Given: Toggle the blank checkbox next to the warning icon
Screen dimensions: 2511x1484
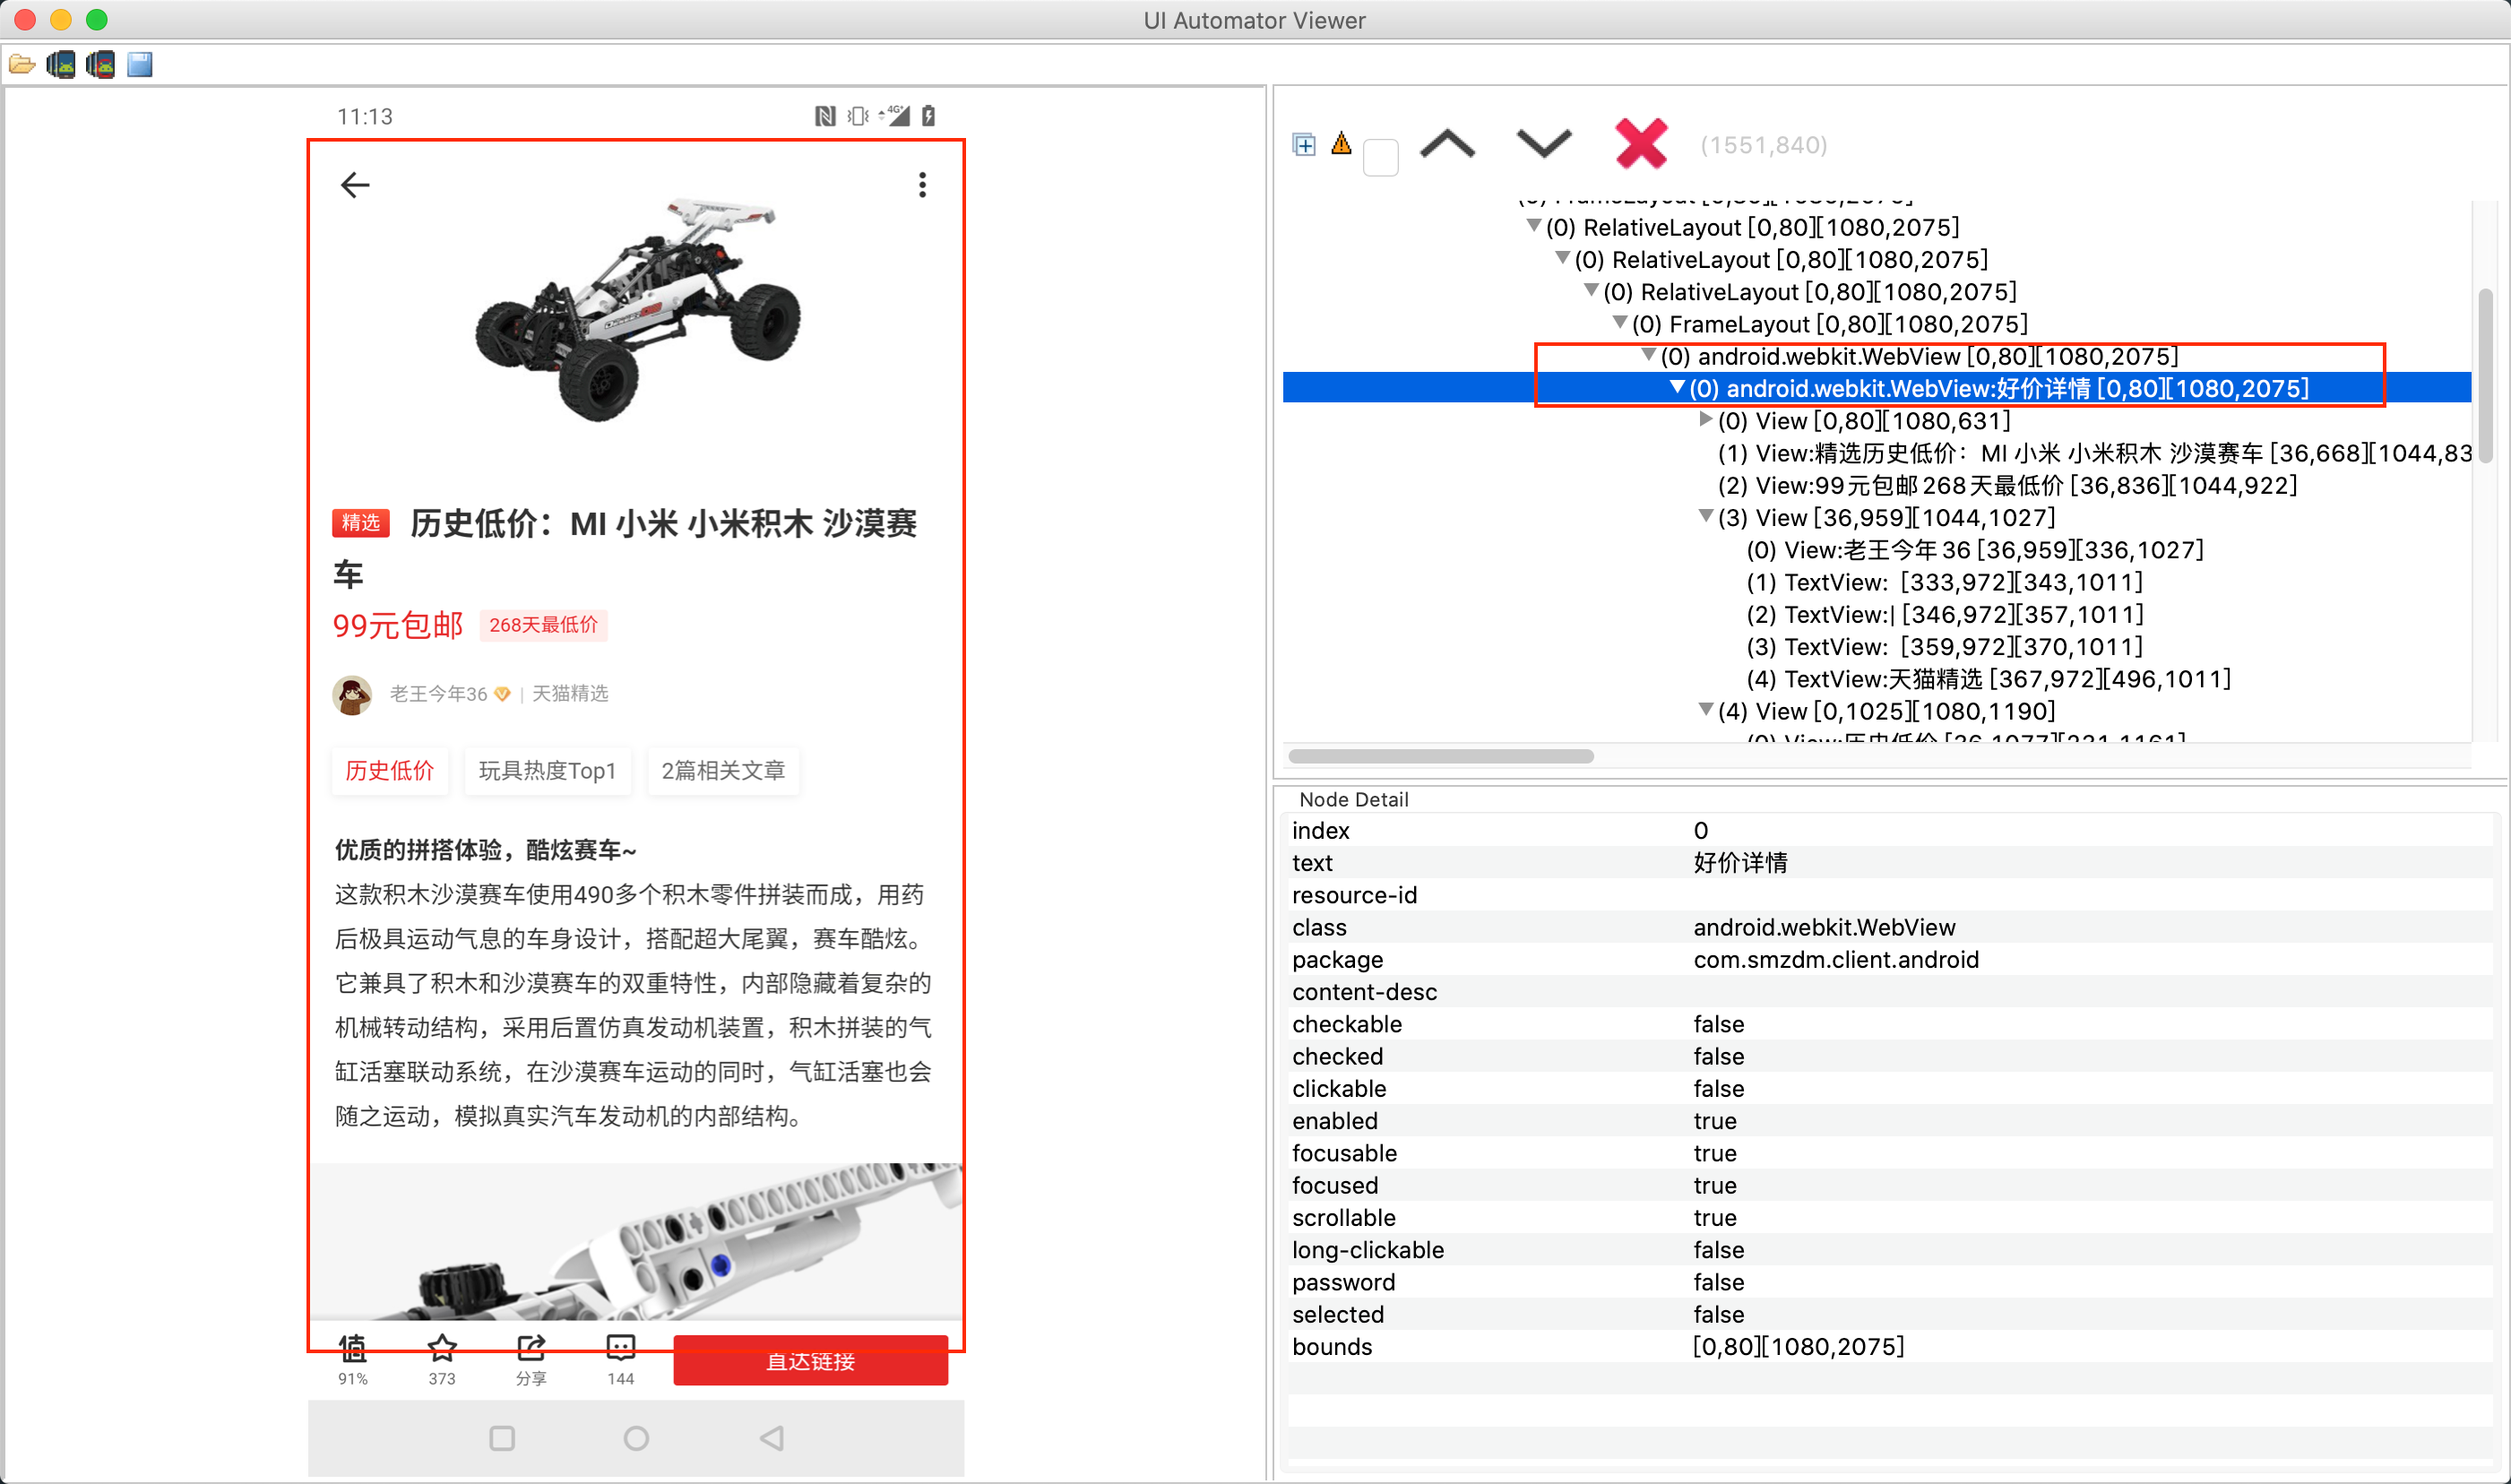Looking at the screenshot, I should click(1381, 157).
